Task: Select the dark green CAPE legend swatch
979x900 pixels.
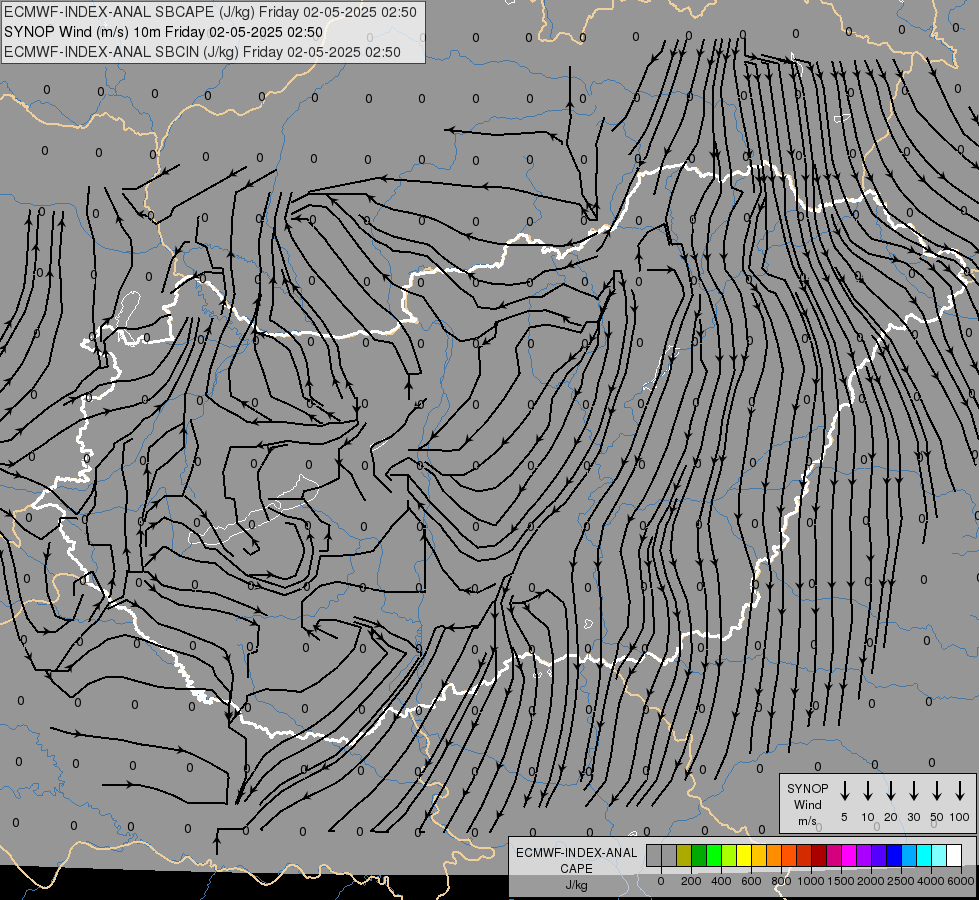Action: (x=699, y=855)
